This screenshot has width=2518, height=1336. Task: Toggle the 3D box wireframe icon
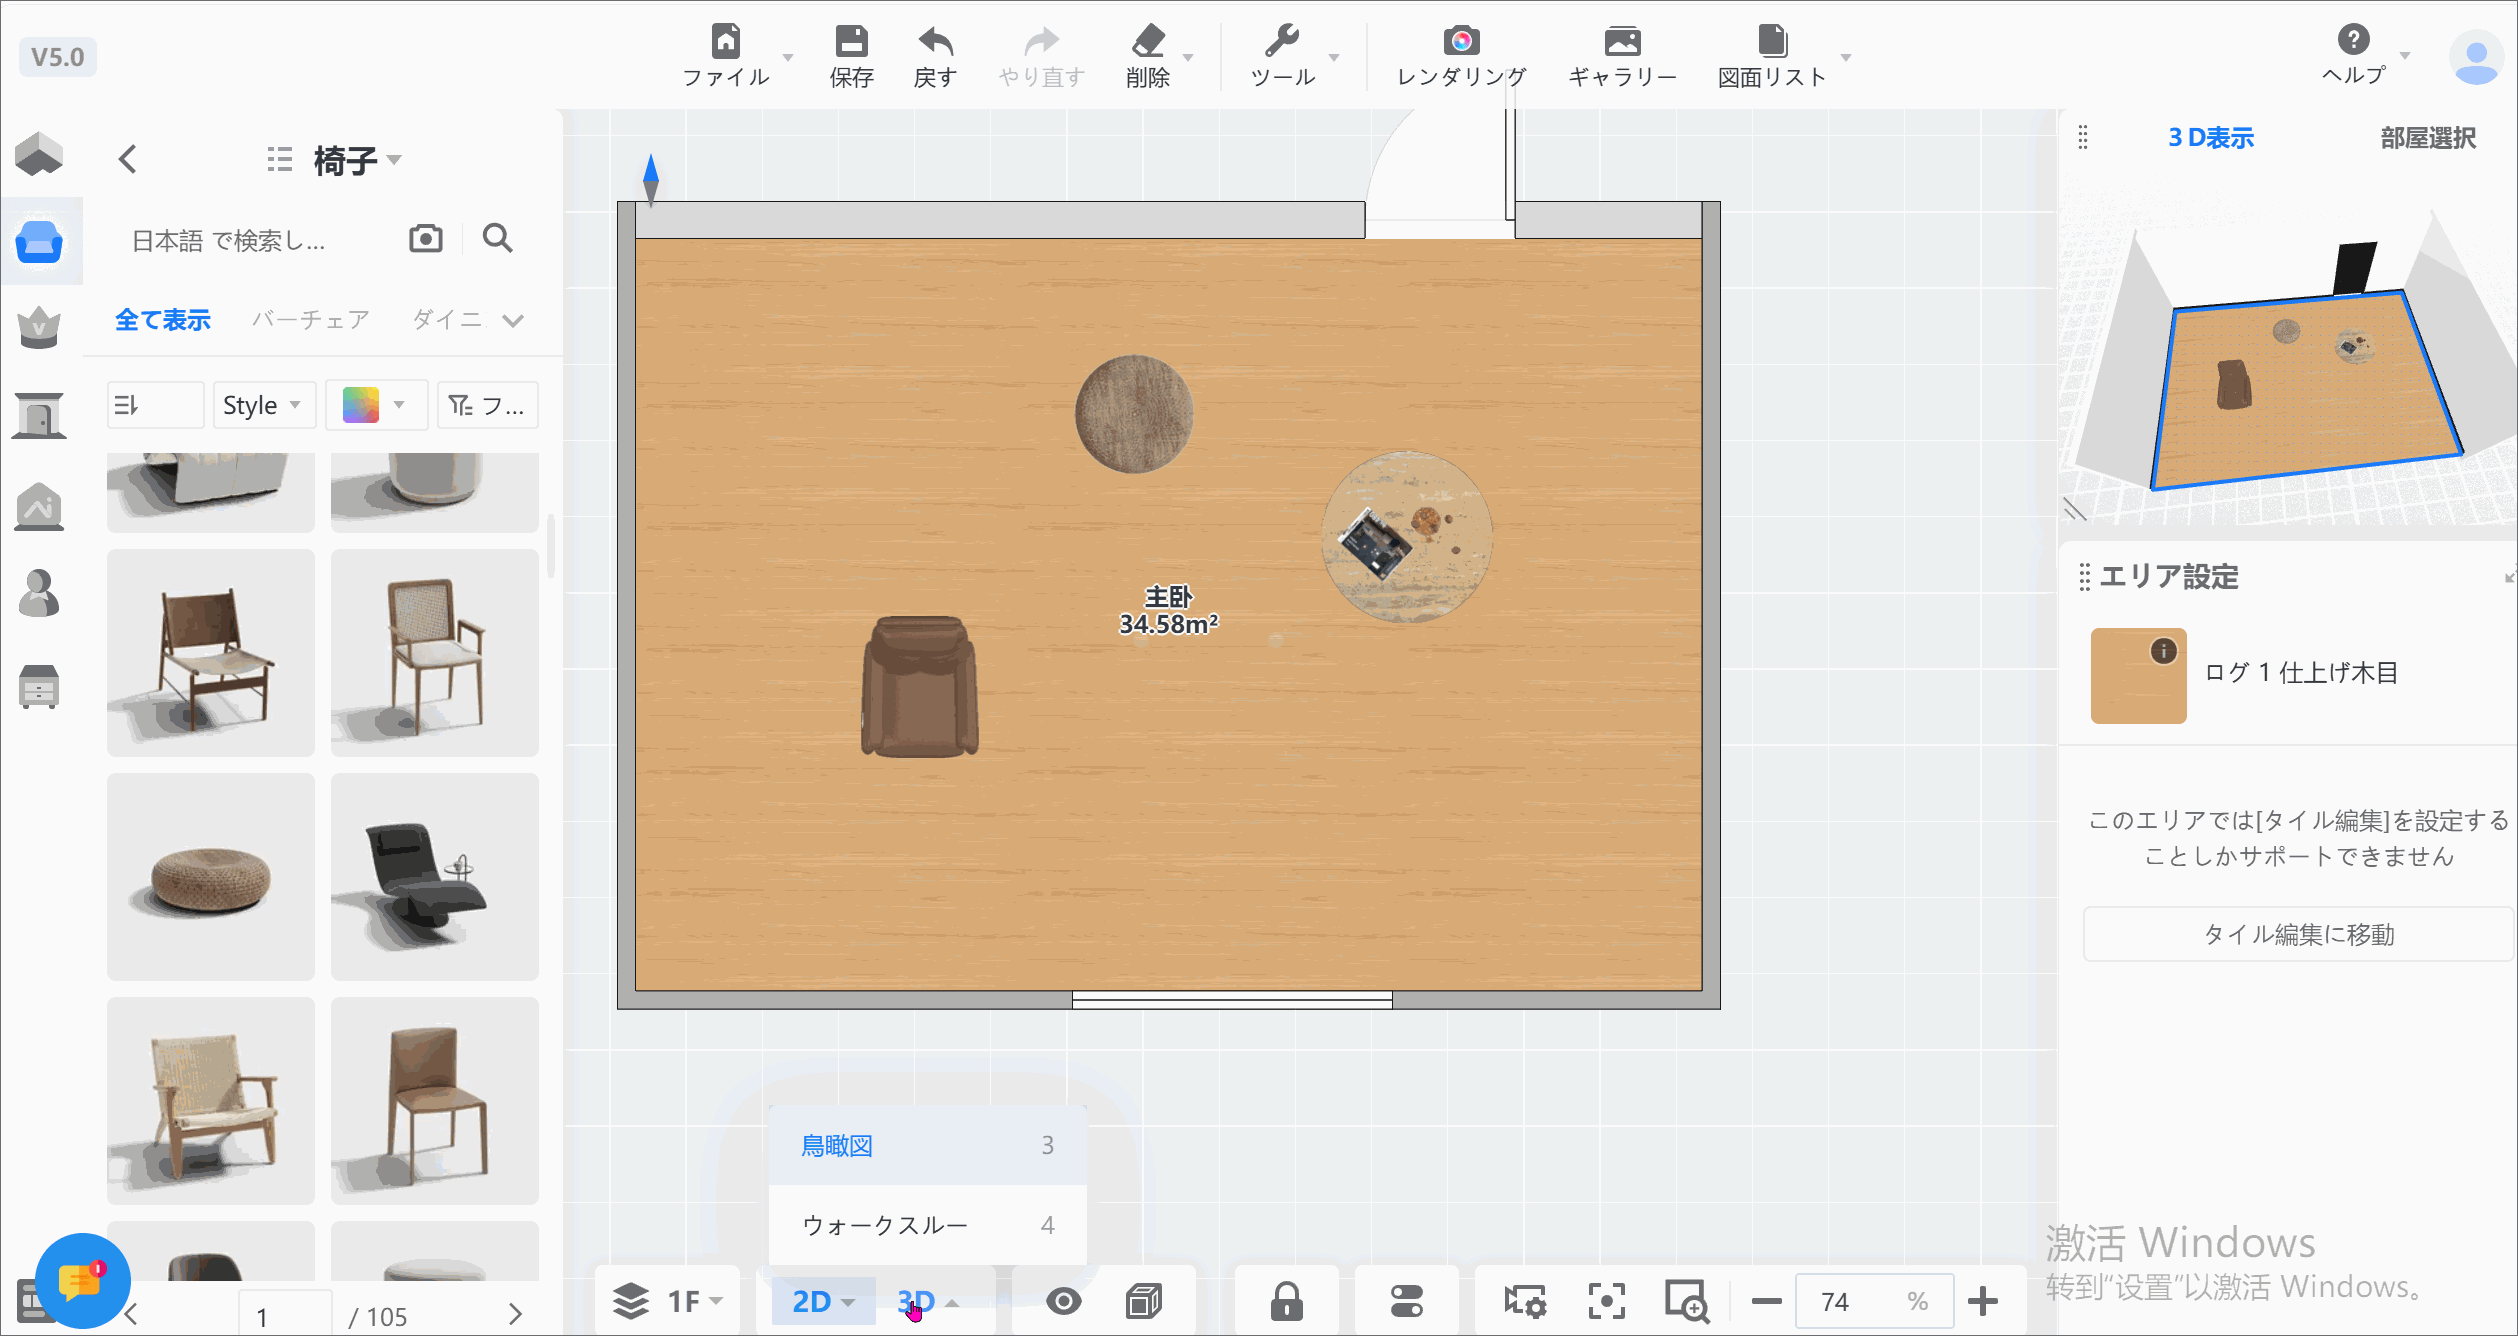pyautogui.click(x=1144, y=1301)
